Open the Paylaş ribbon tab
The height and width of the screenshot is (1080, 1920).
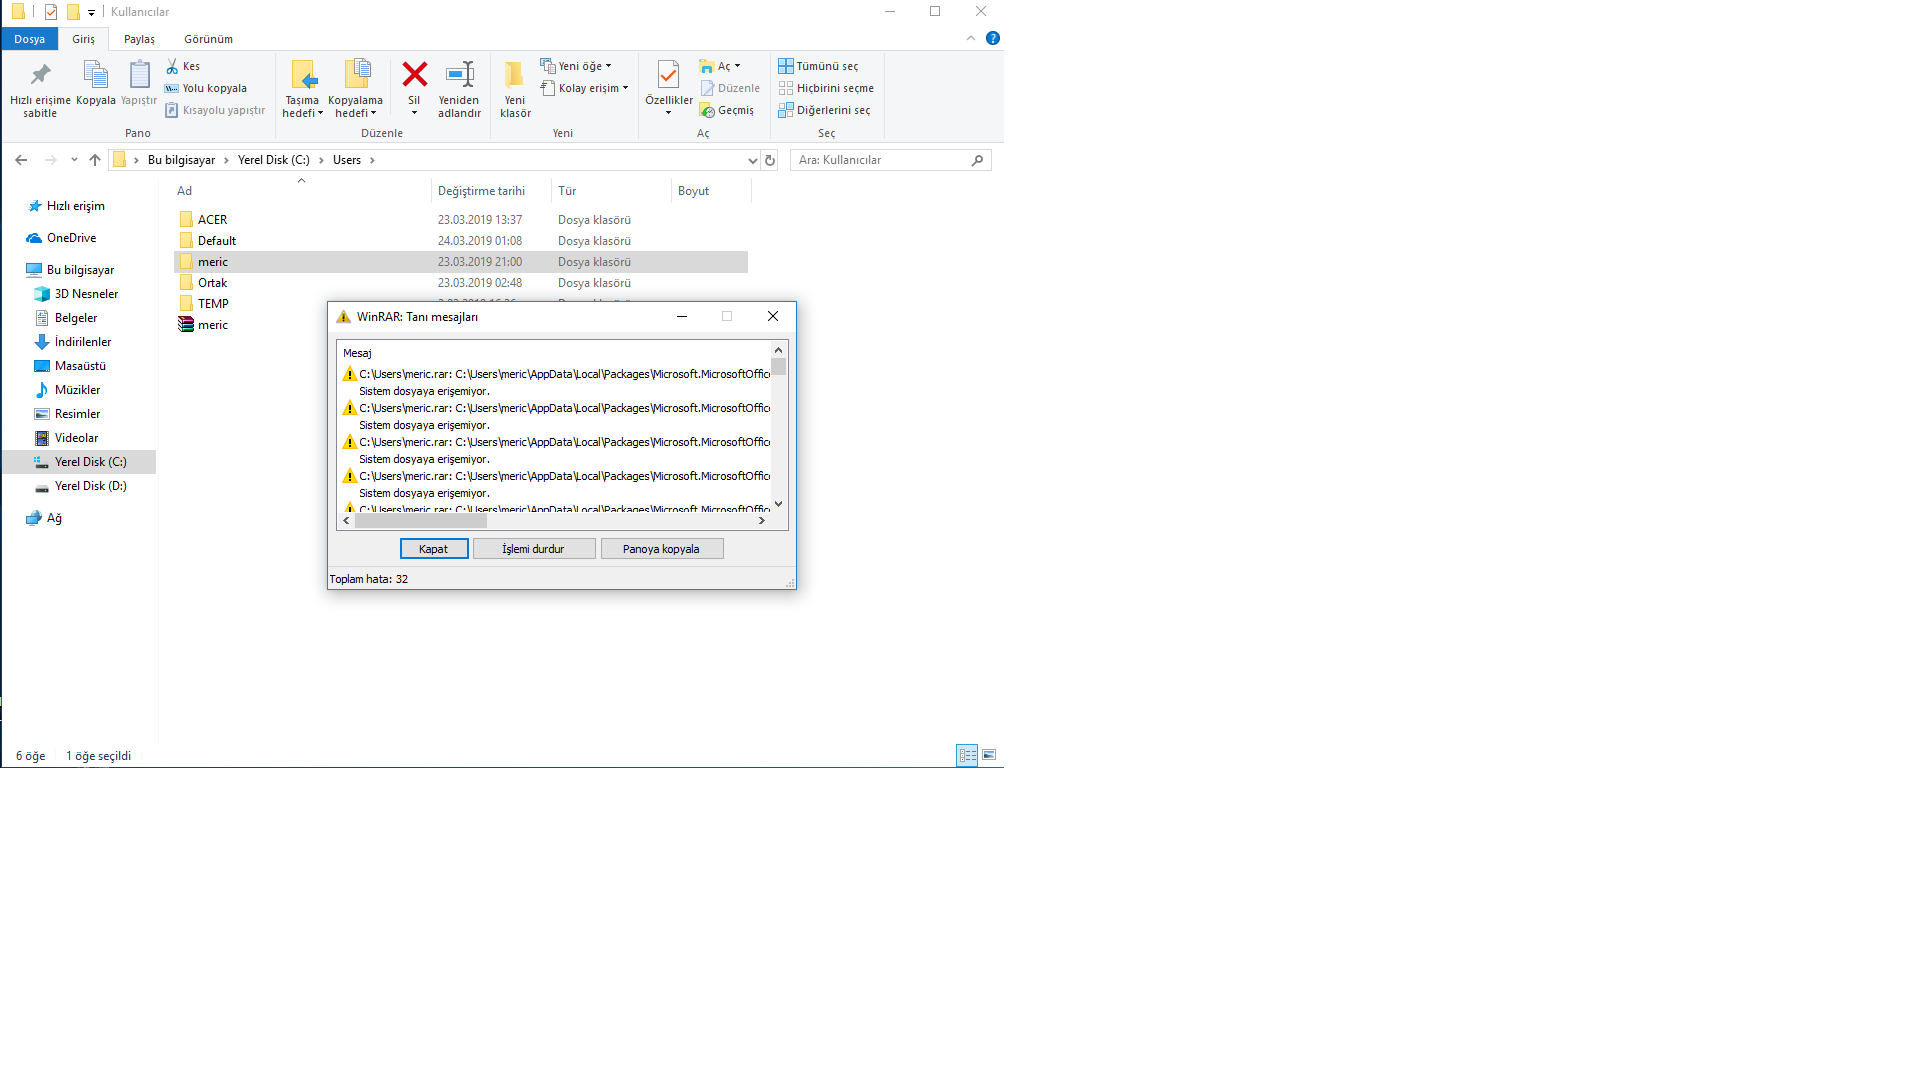tap(139, 39)
